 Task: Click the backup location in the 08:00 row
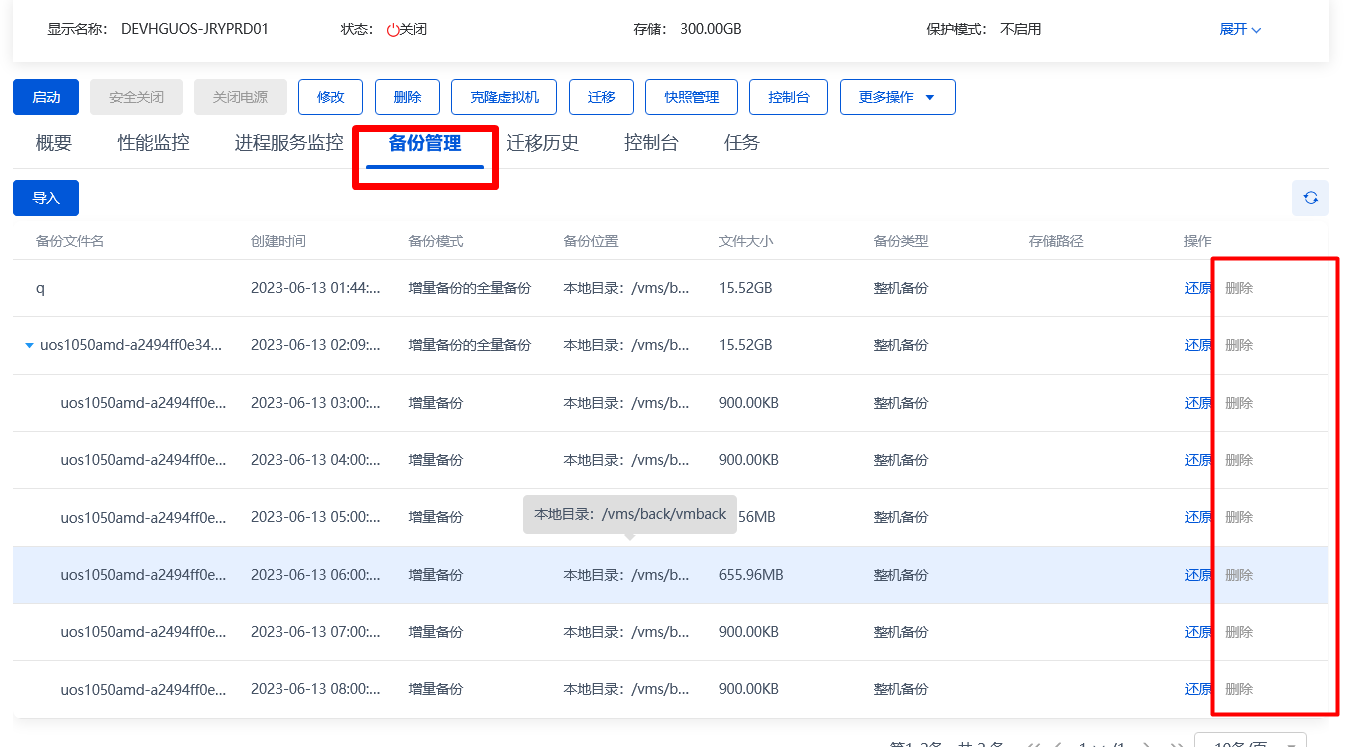tap(627, 689)
